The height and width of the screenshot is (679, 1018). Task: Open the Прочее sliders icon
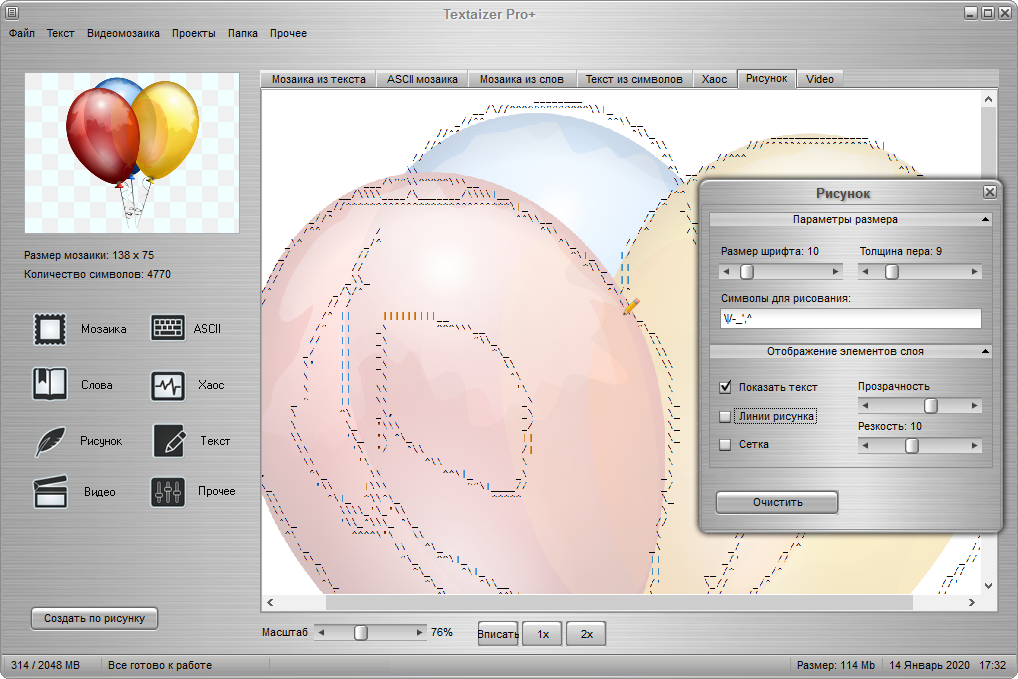tap(168, 491)
